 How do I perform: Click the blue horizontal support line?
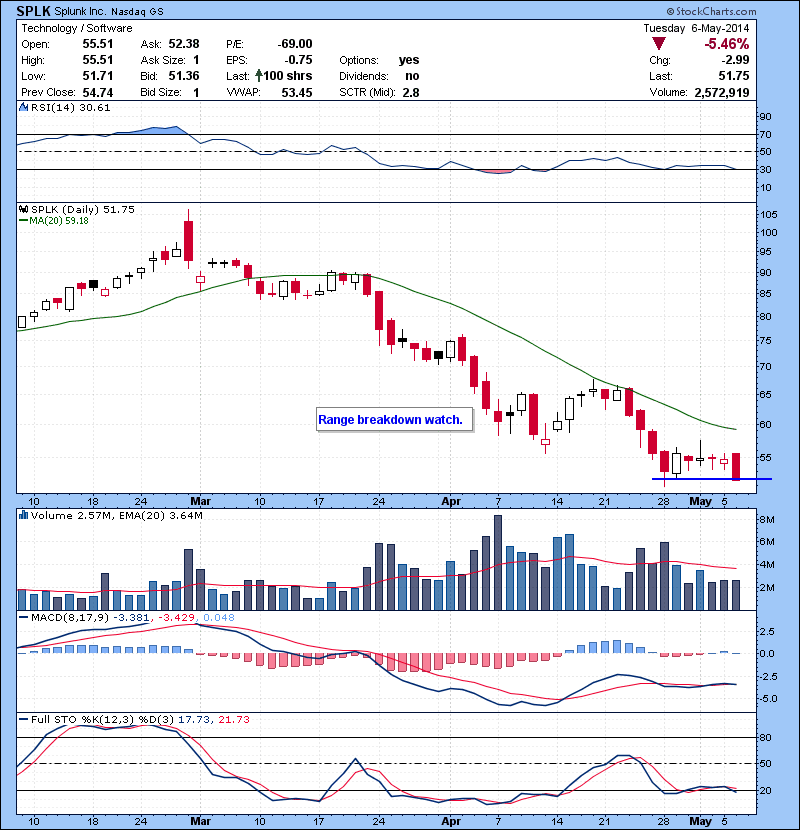coord(712,479)
